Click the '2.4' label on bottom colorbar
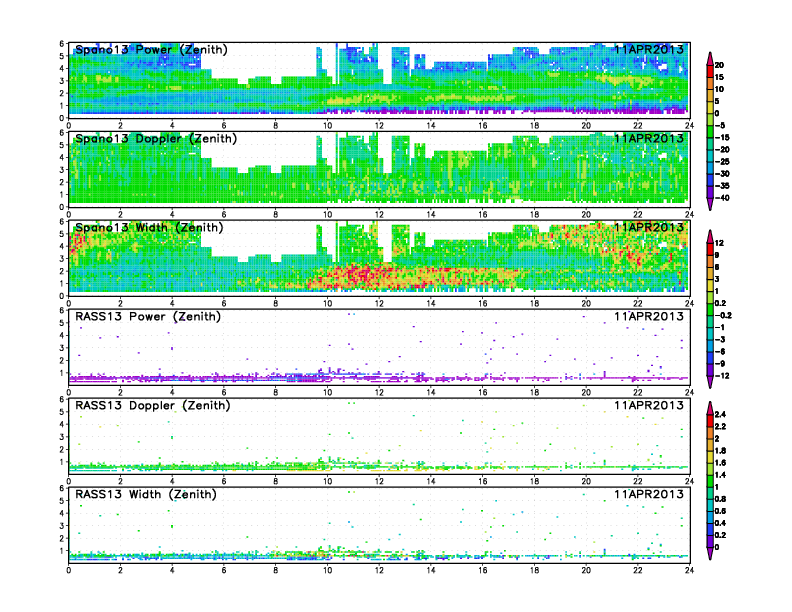Image resolution: width=792 pixels, height=612 pixels. 720,415
